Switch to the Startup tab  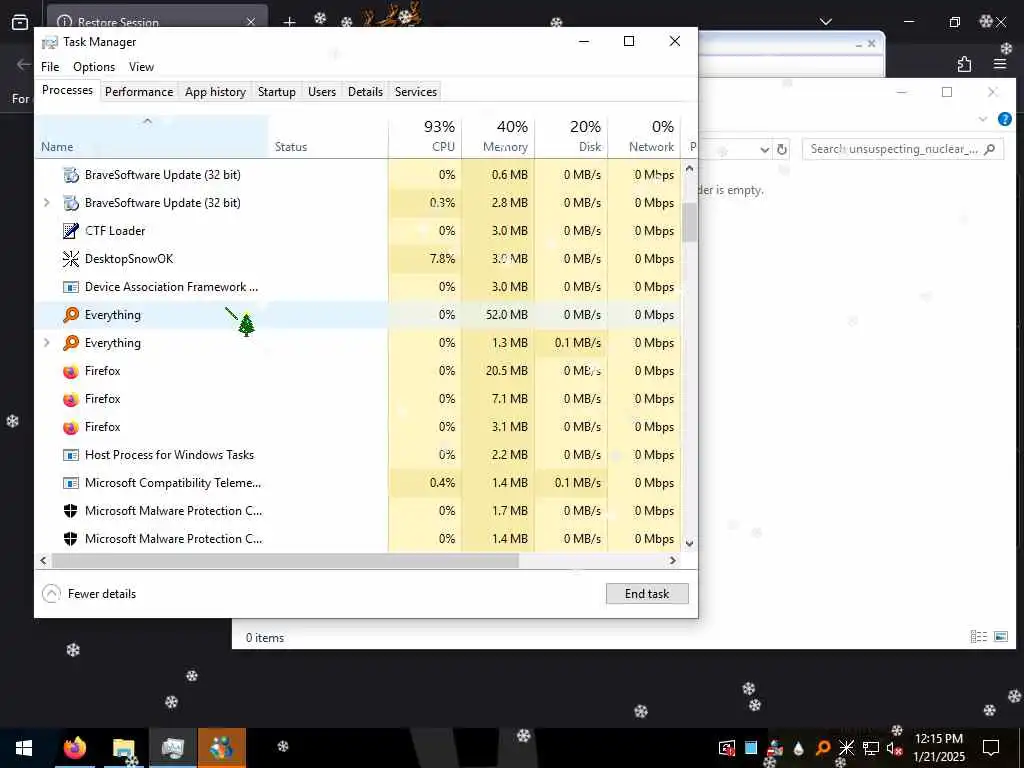click(x=277, y=91)
